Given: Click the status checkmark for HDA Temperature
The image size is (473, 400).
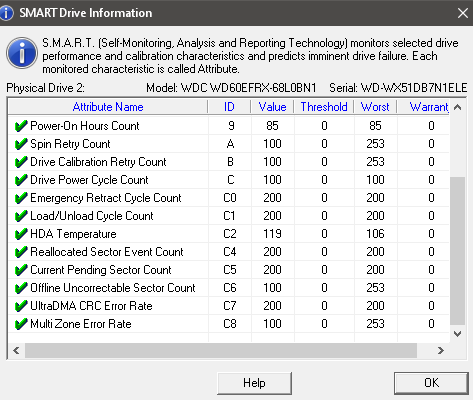Looking at the screenshot, I should pyautogui.click(x=21, y=234).
